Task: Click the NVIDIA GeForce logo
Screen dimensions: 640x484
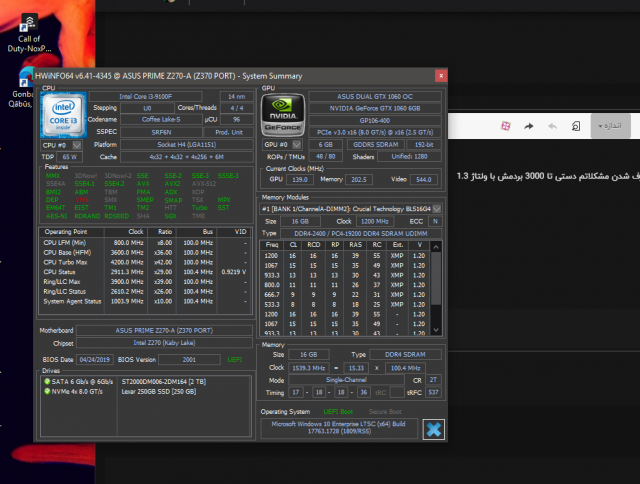Action: 283,115
